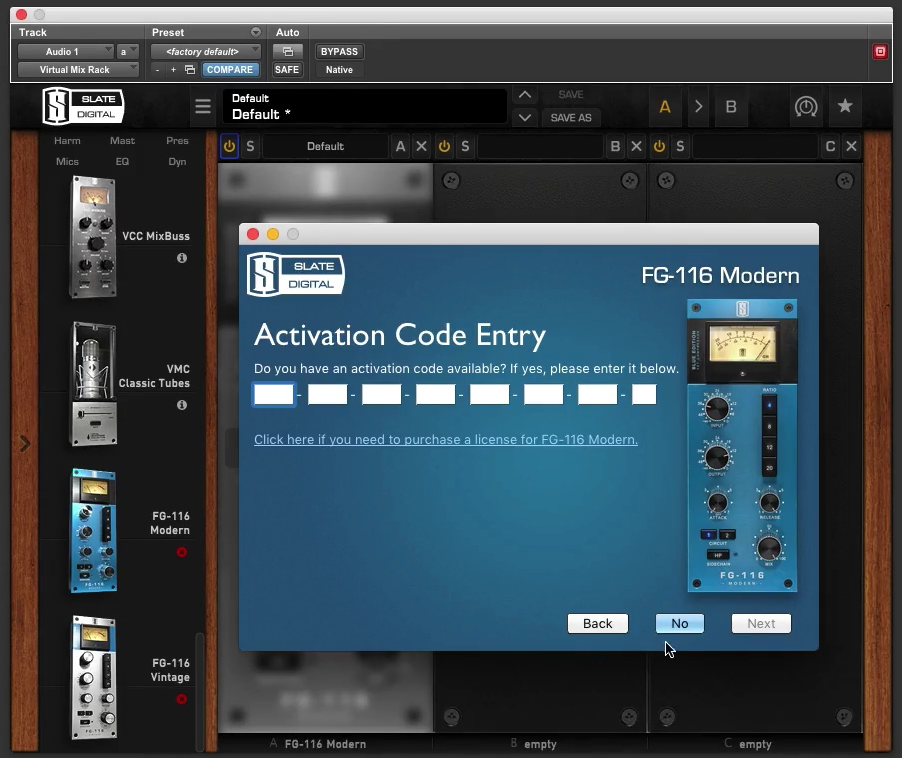Copy A settings to B with arrow
Screen dimensions: 902x758
click(x=698, y=107)
